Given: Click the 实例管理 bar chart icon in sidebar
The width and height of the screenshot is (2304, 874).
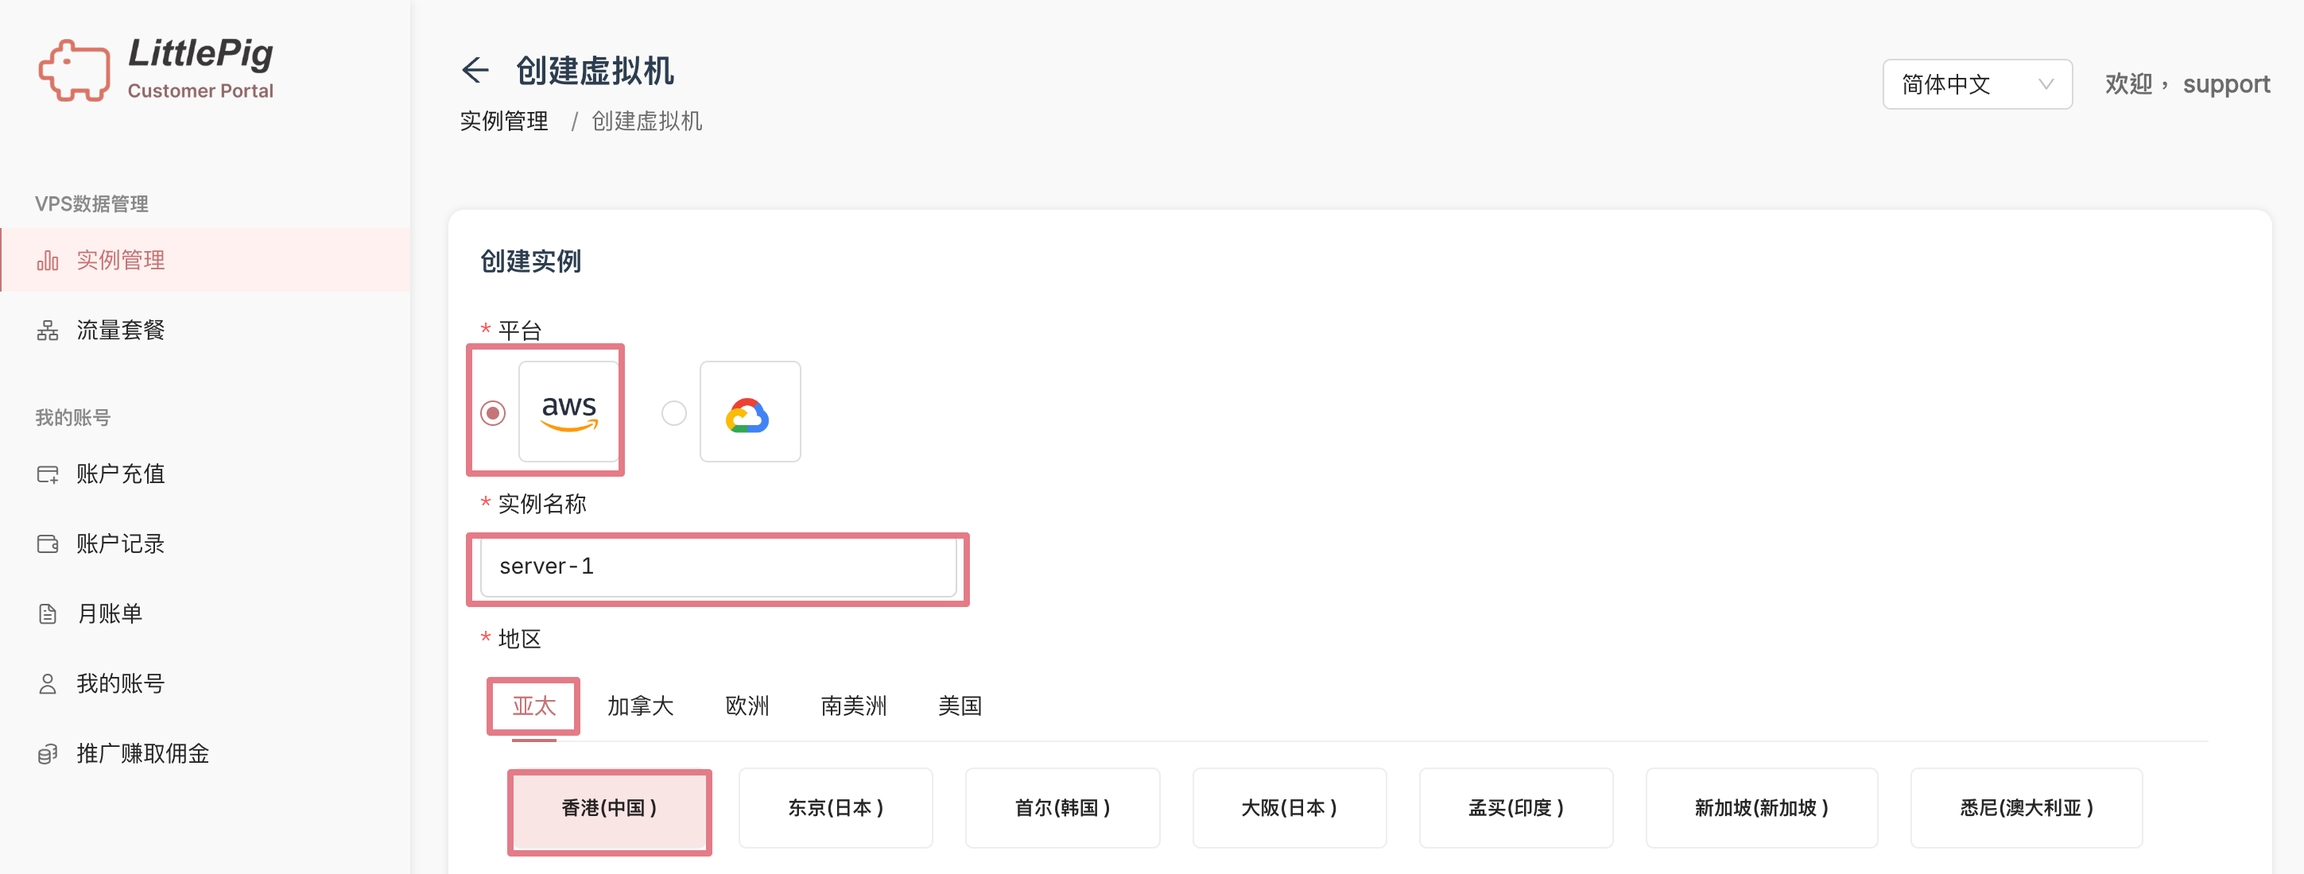Looking at the screenshot, I should [48, 261].
